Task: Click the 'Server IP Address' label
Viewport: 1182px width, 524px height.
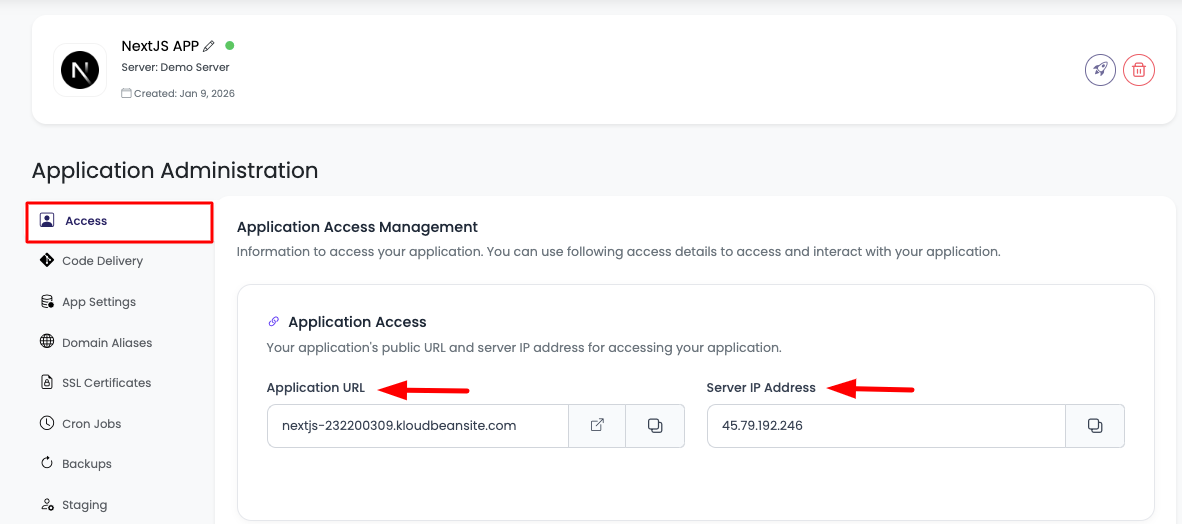Action: (x=761, y=388)
